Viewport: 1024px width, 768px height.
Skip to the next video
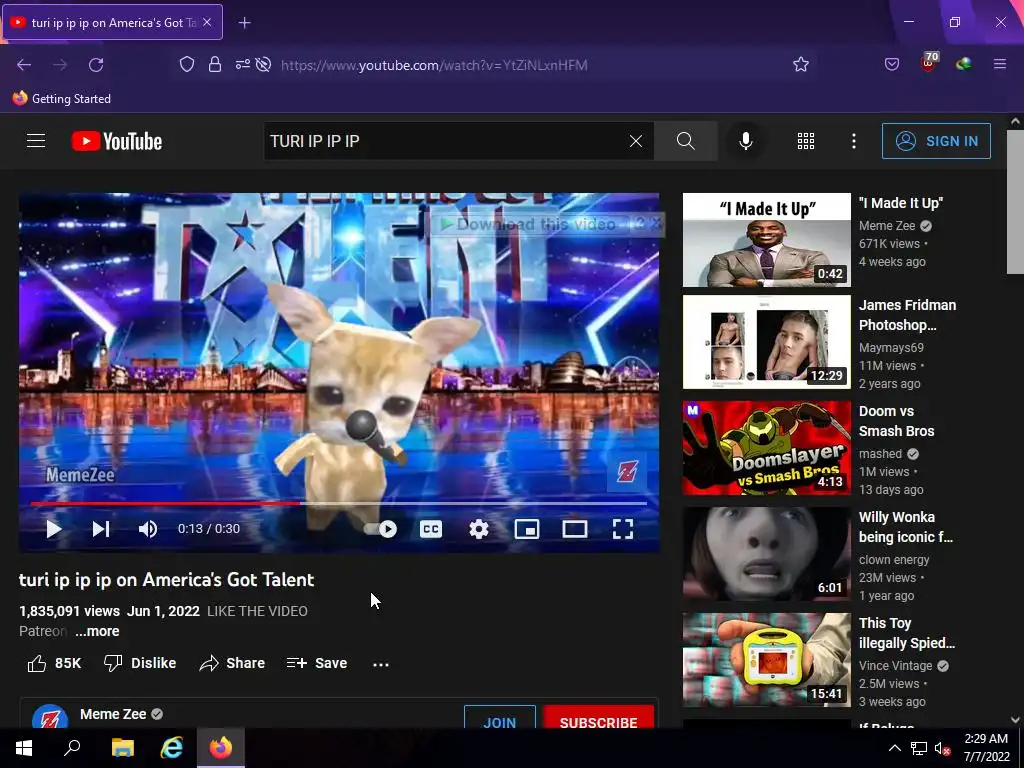tap(101, 529)
